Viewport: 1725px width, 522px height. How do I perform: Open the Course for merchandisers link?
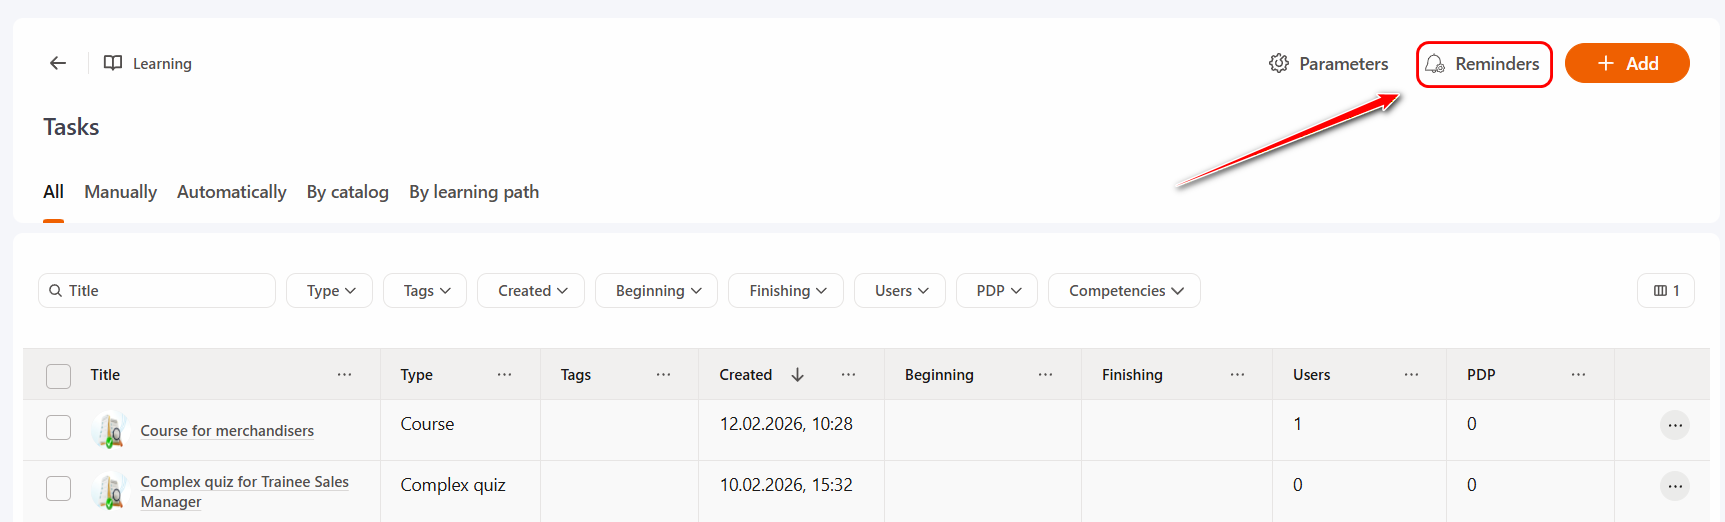tap(227, 431)
